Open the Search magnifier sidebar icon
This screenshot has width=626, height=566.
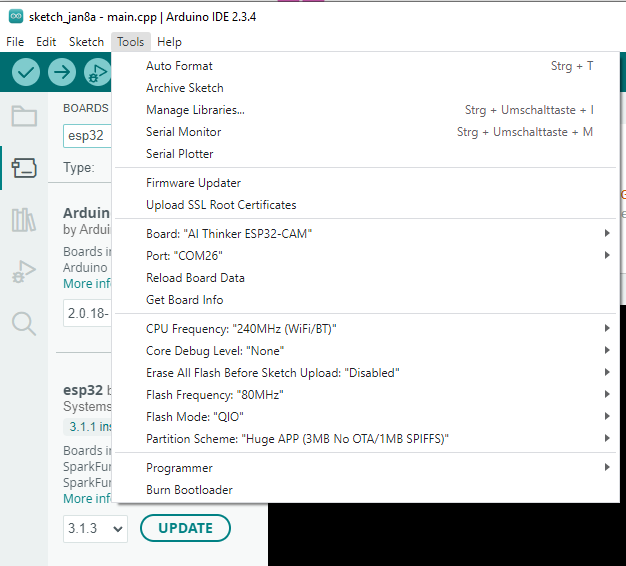[x=24, y=323]
